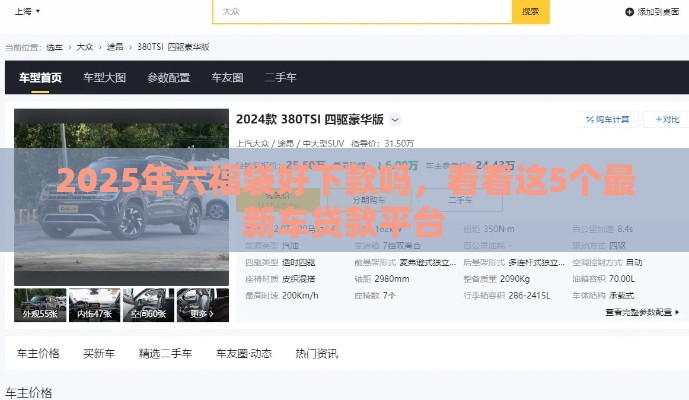Open the 空间60张 thumbnail
Screen dimensions: 689x400
click(149, 305)
